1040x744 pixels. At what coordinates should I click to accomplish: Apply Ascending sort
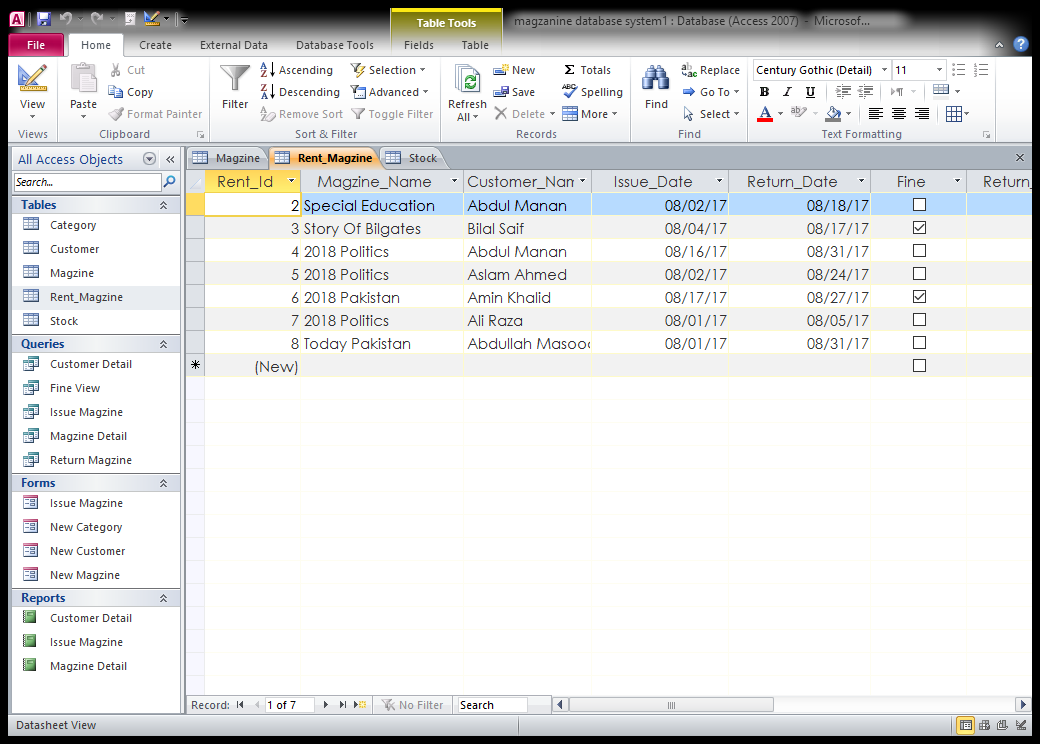pyautogui.click(x=296, y=70)
